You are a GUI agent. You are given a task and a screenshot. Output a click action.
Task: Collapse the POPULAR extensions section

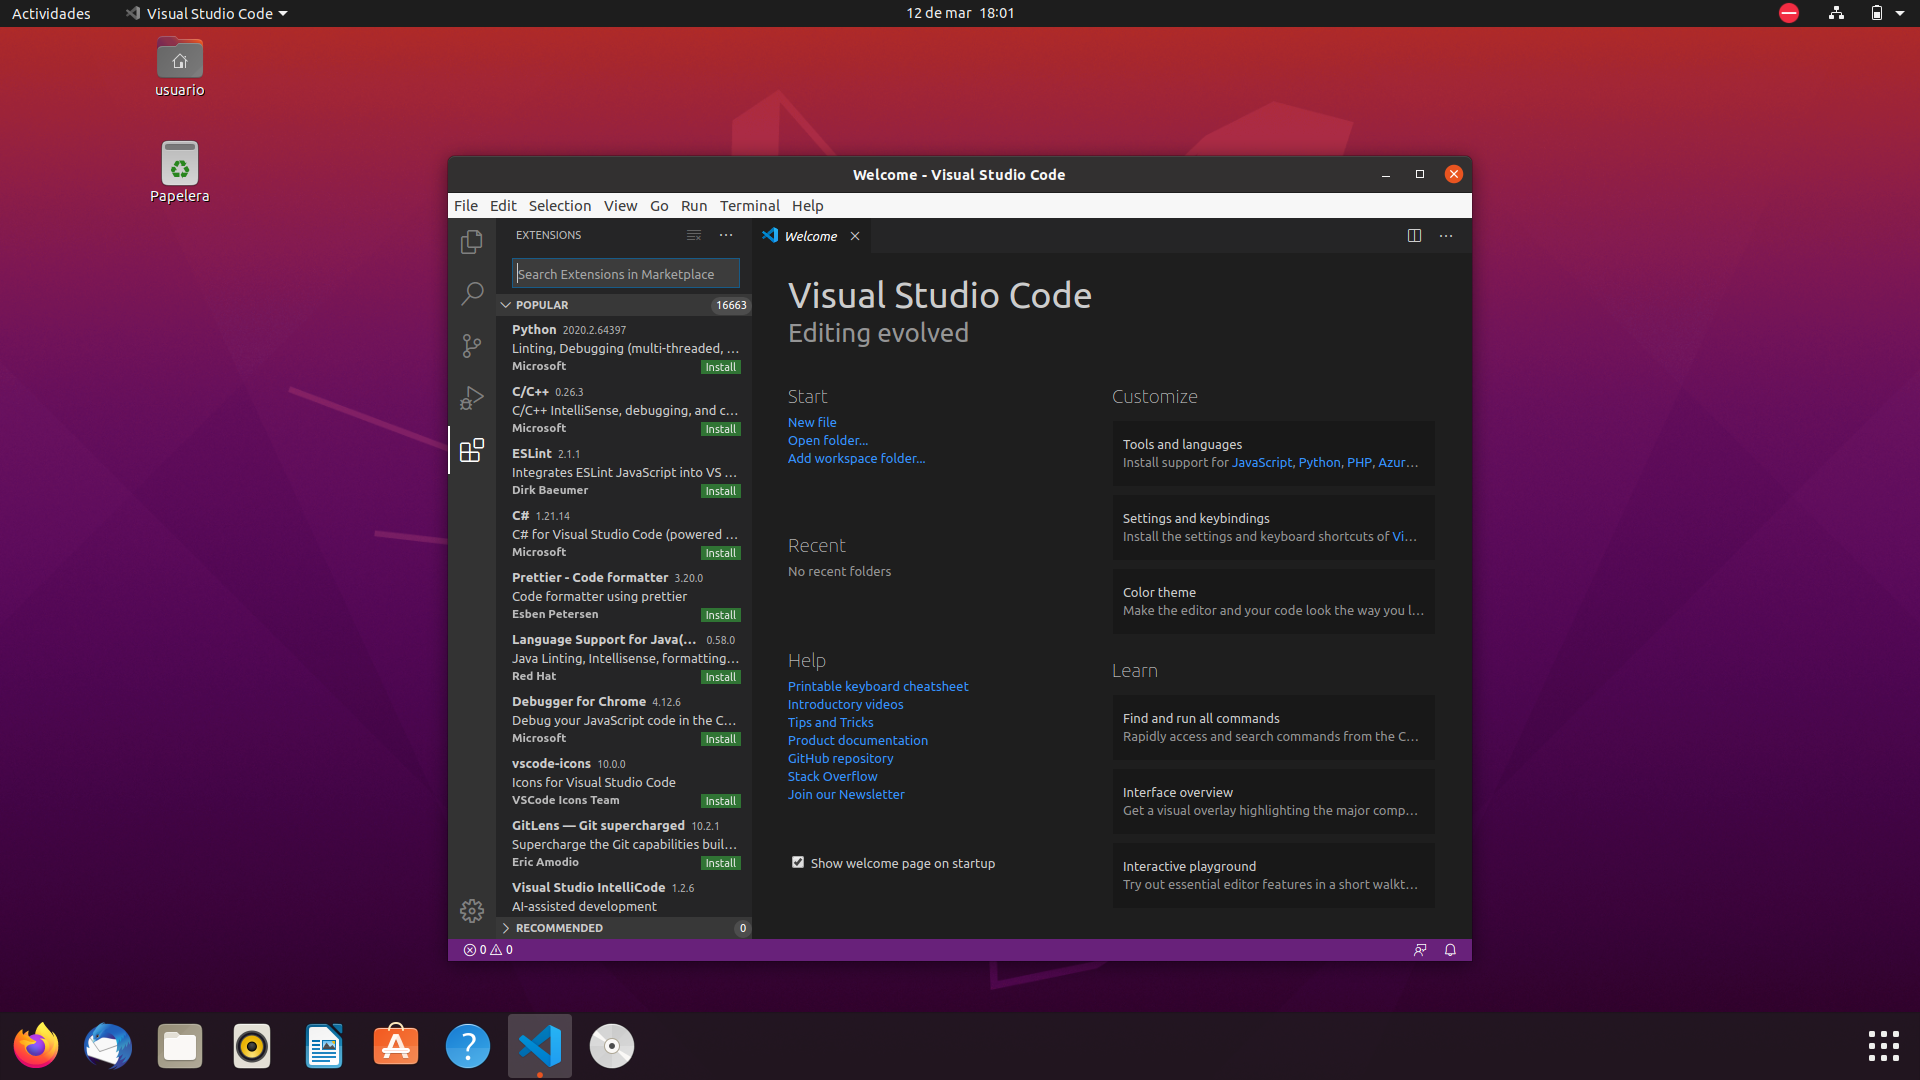[624, 305]
